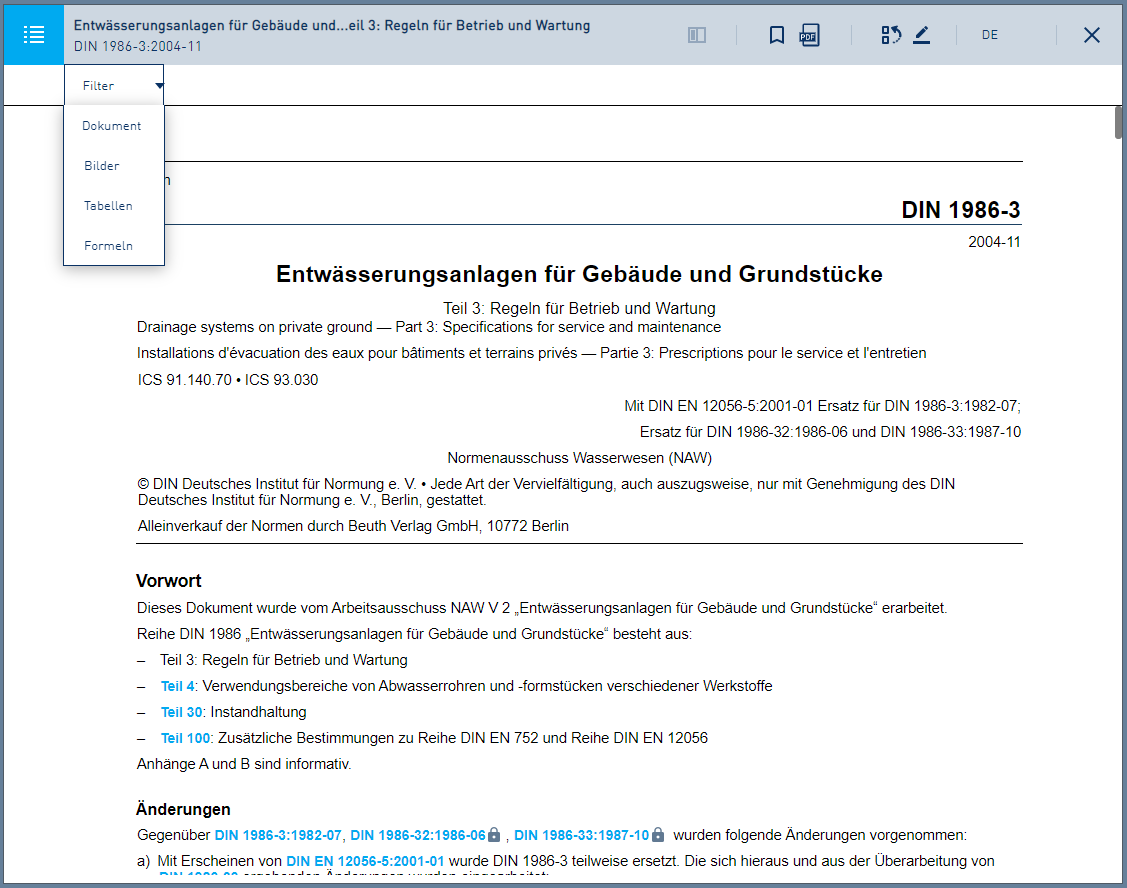Viewport: 1127px width, 888px height.
Task: Click the 2004-11 date text
Action: pos(994,242)
